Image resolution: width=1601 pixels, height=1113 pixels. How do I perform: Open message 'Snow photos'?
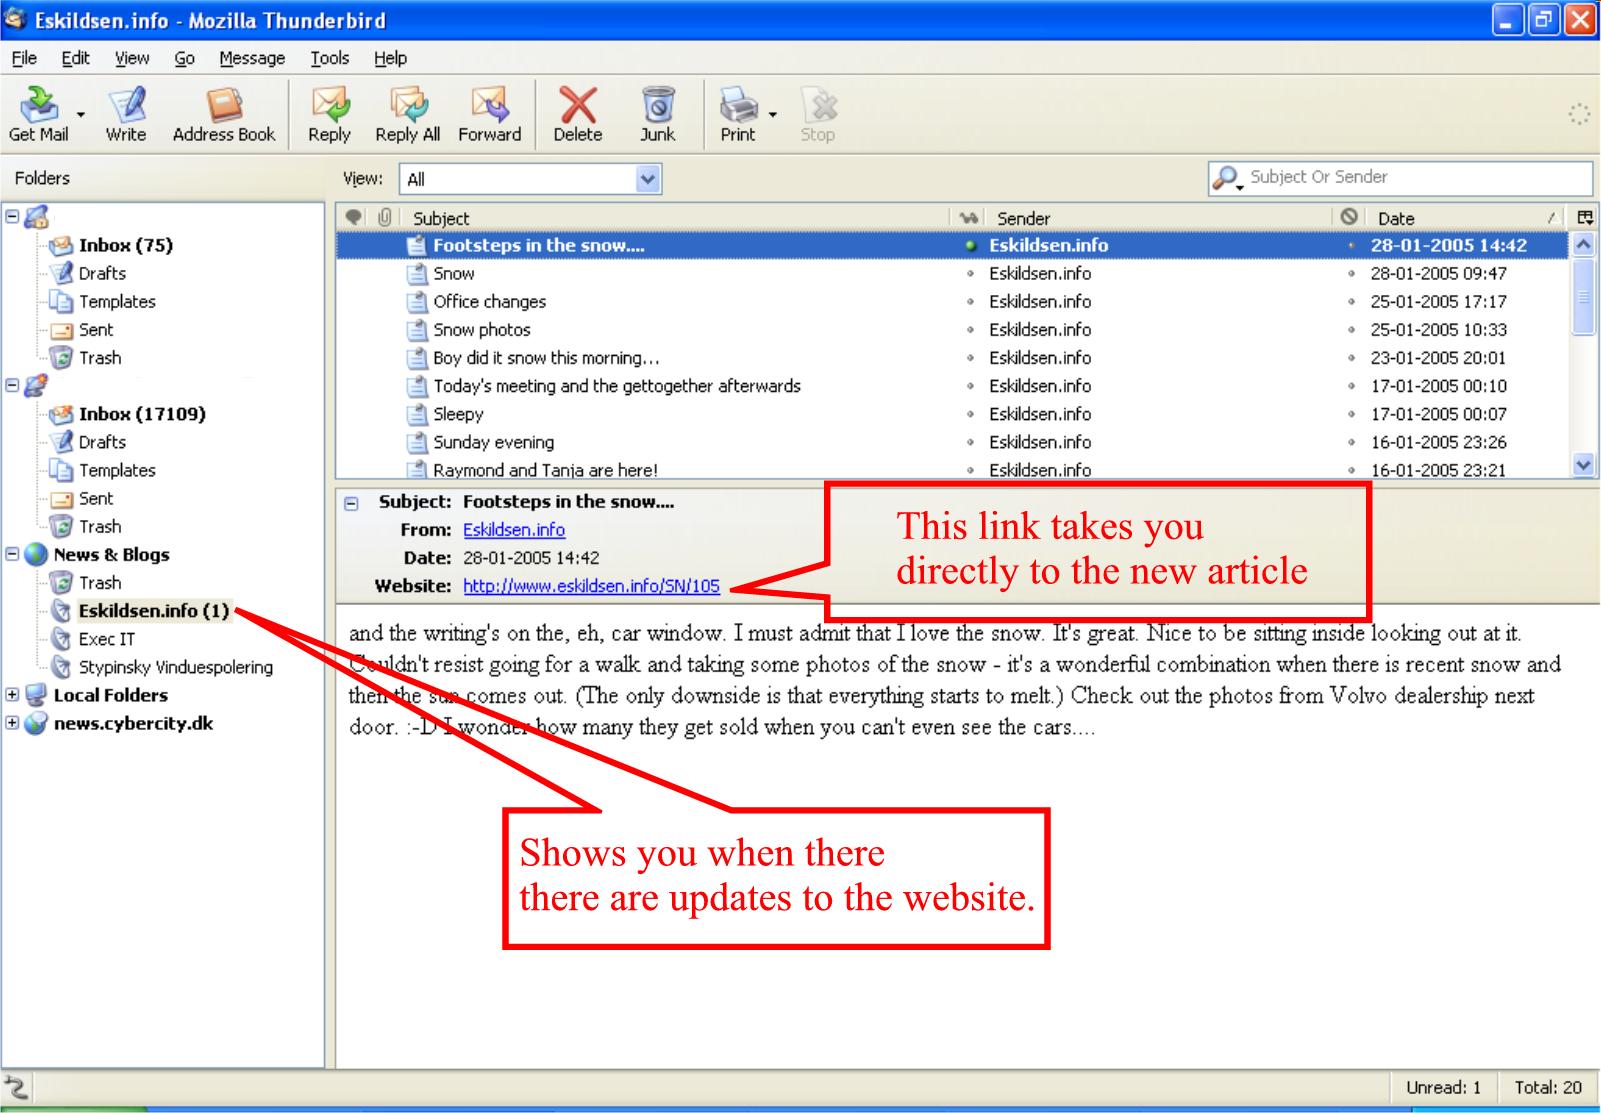click(x=481, y=329)
